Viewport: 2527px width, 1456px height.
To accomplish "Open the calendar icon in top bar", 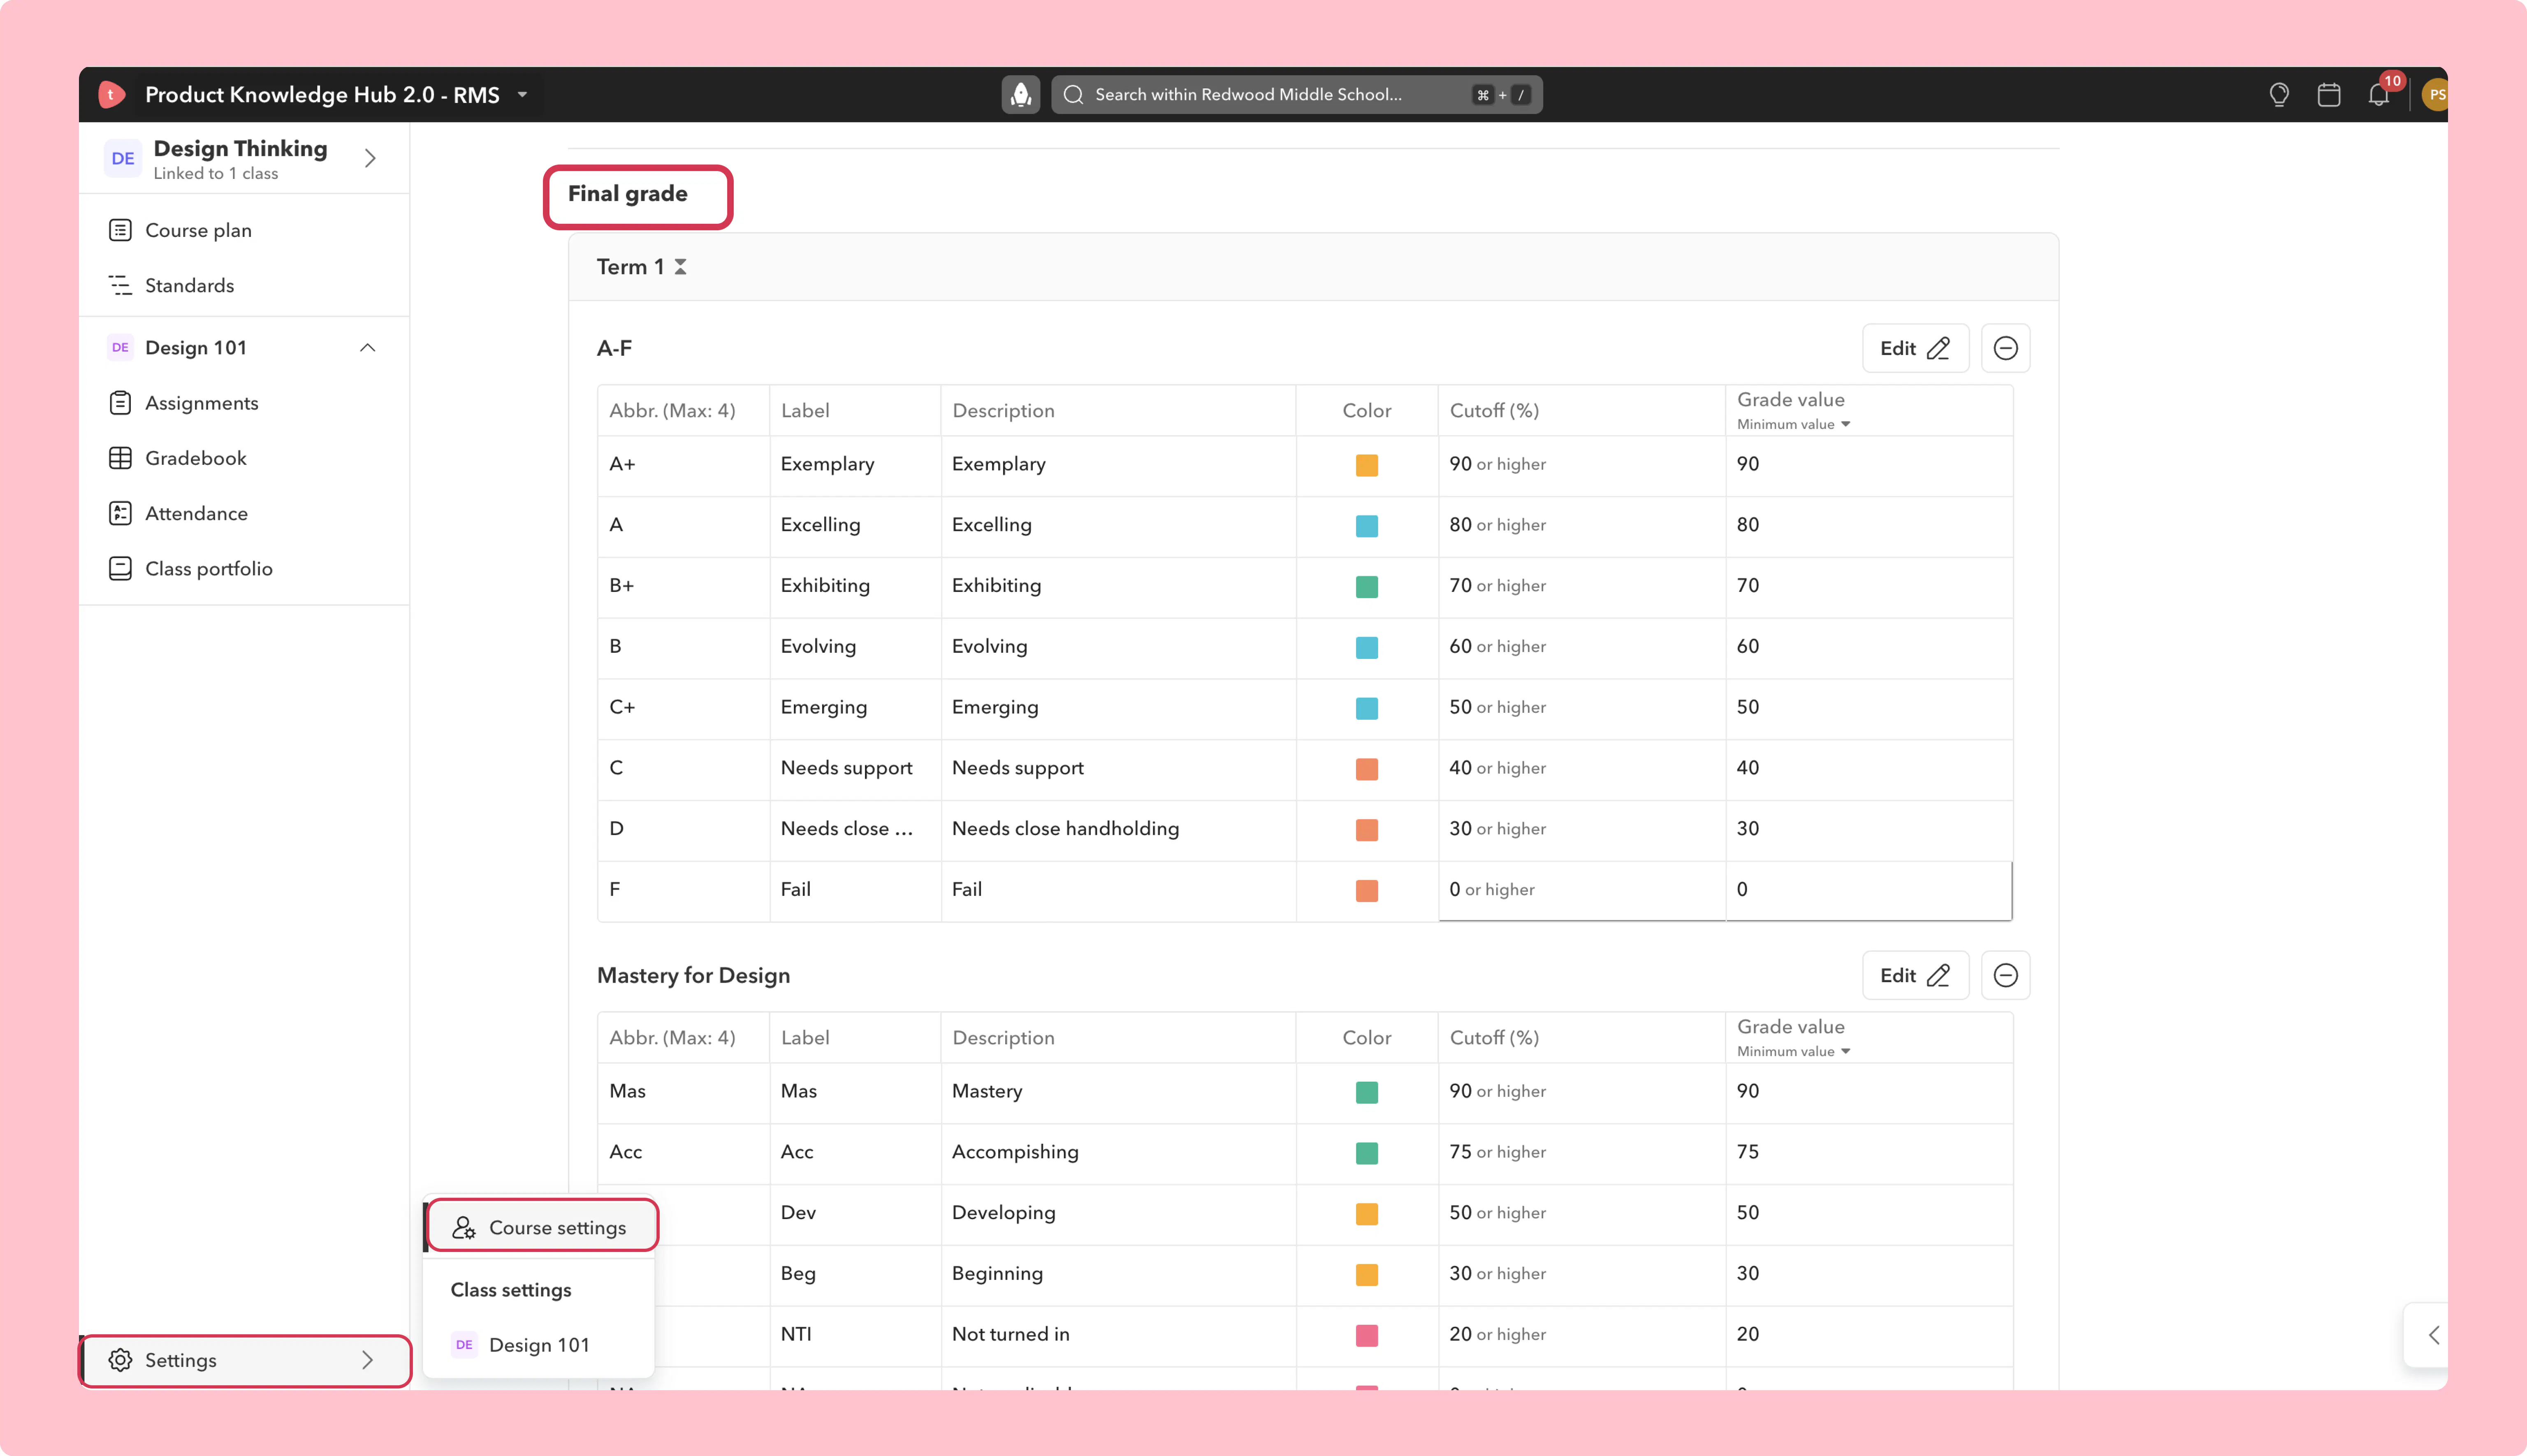I will click(2329, 95).
